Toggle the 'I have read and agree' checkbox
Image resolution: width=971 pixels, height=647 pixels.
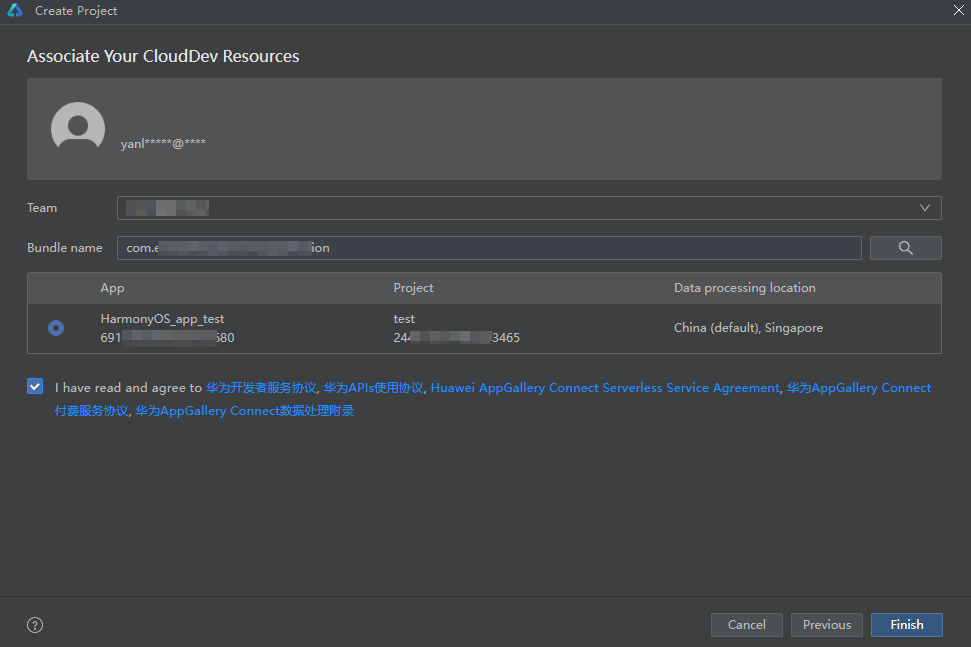36,387
